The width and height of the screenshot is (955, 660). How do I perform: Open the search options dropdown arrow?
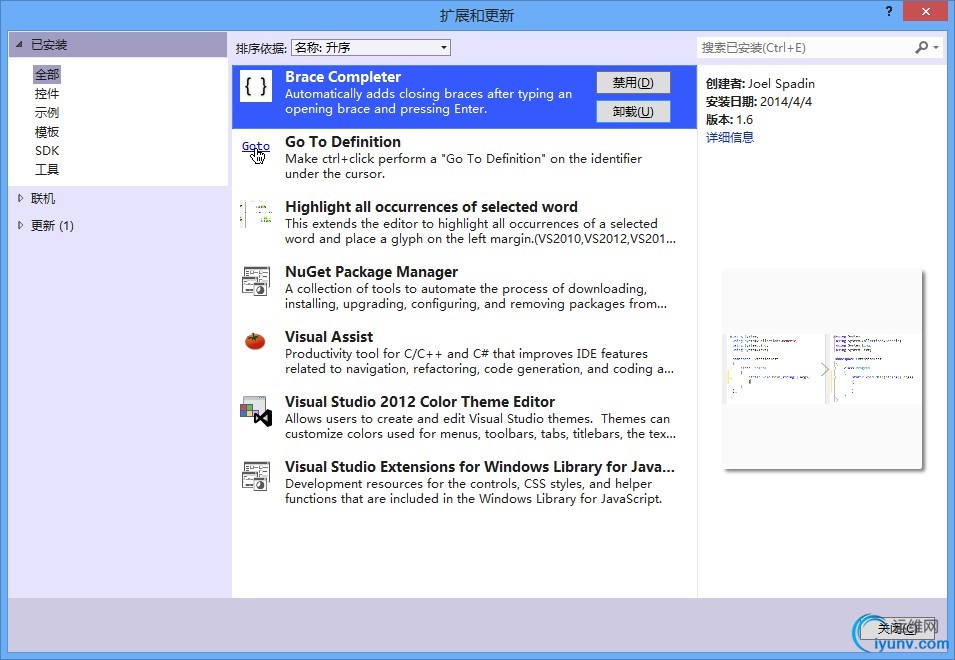936,47
